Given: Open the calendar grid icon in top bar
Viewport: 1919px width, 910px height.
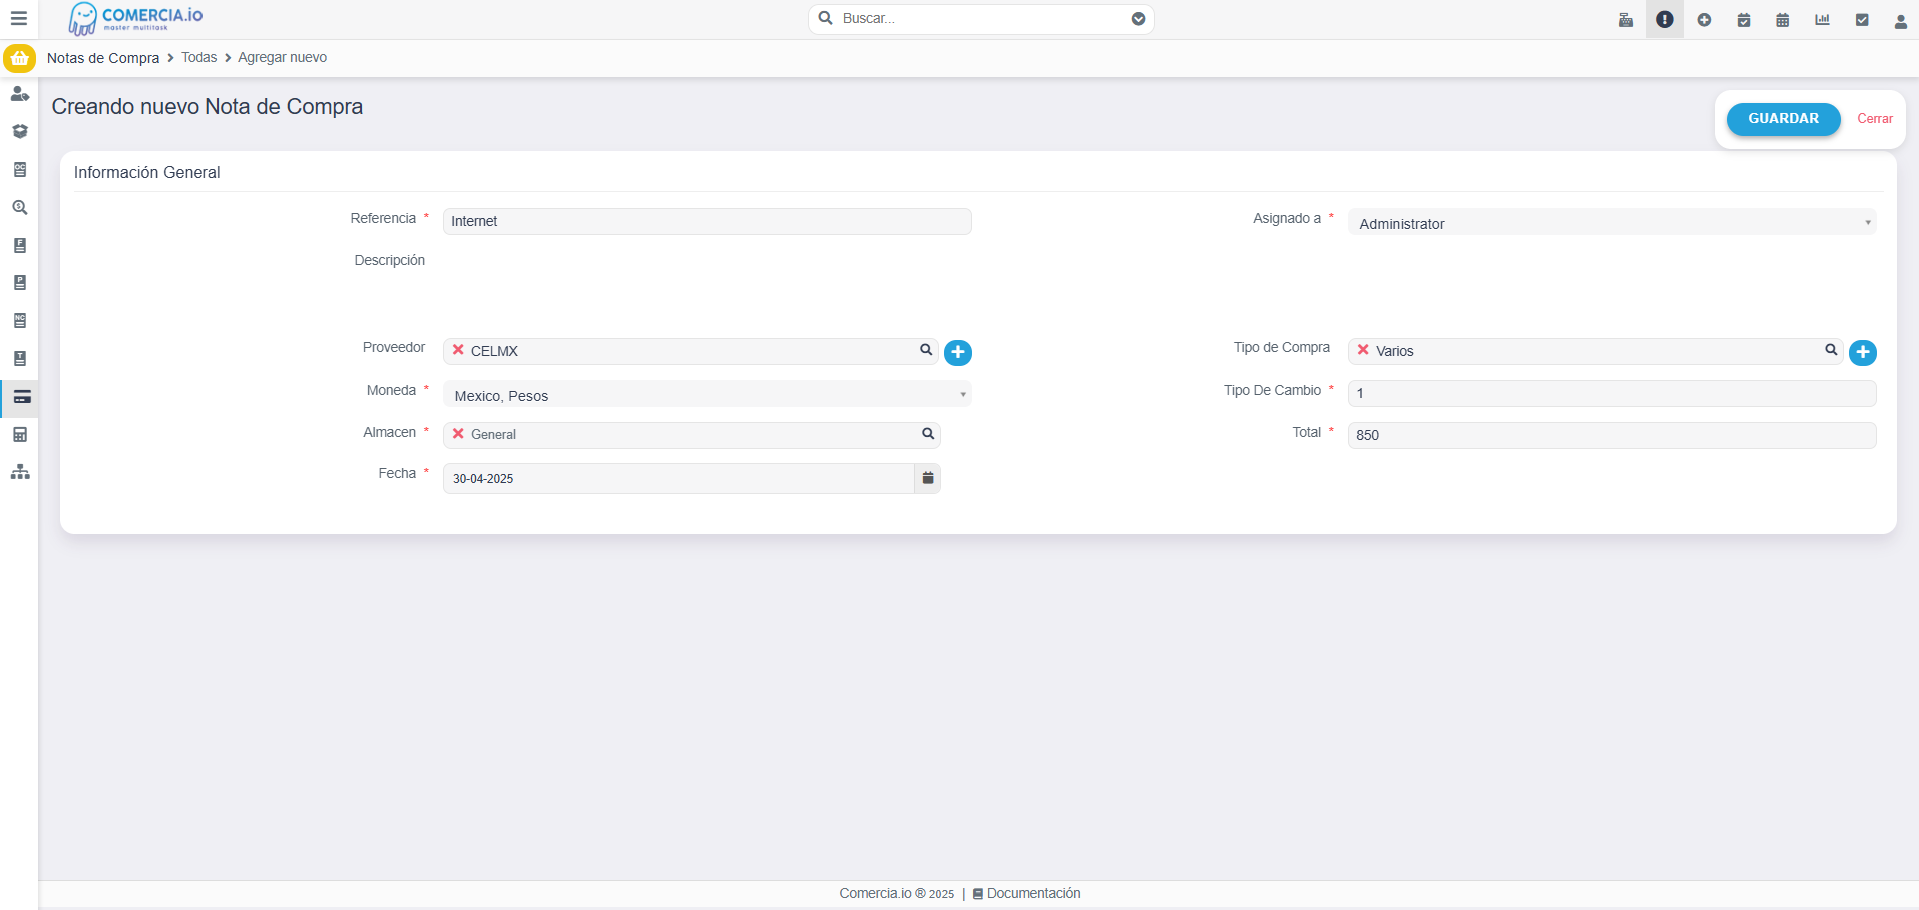Looking at the screenshot, I should click(x=1783, y=20).
